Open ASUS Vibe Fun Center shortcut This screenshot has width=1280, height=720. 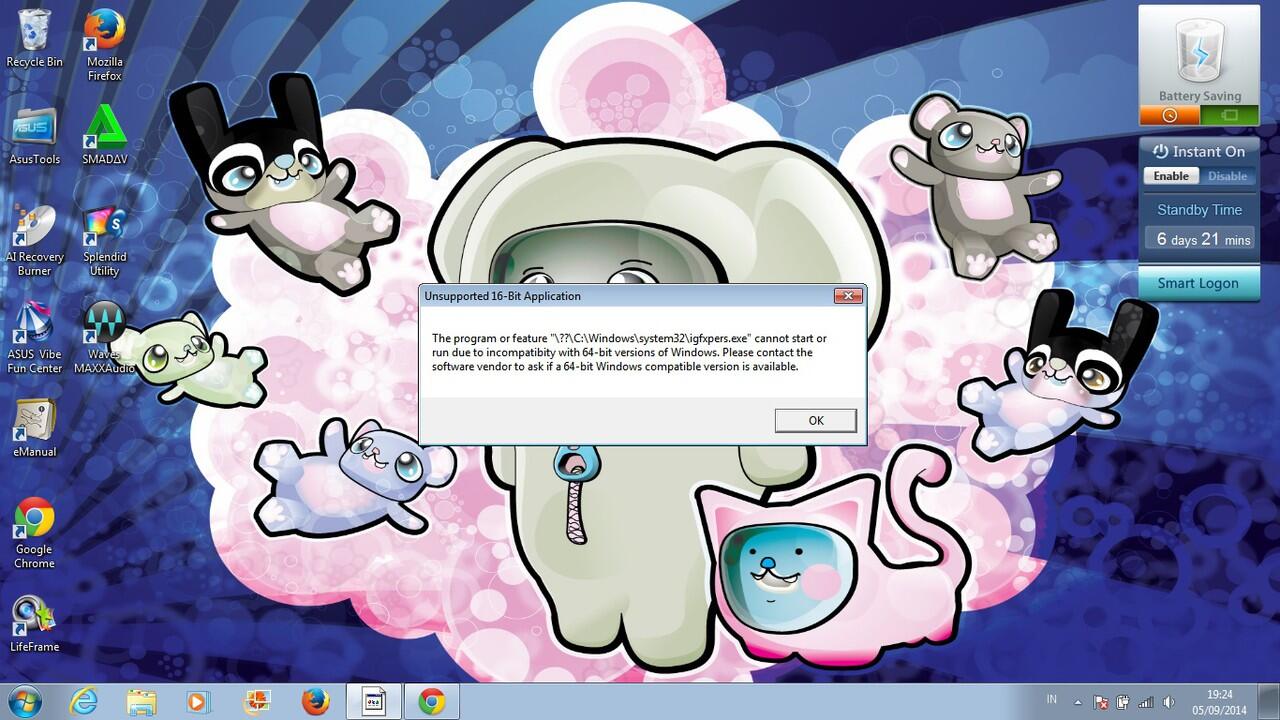click(34, 338)
